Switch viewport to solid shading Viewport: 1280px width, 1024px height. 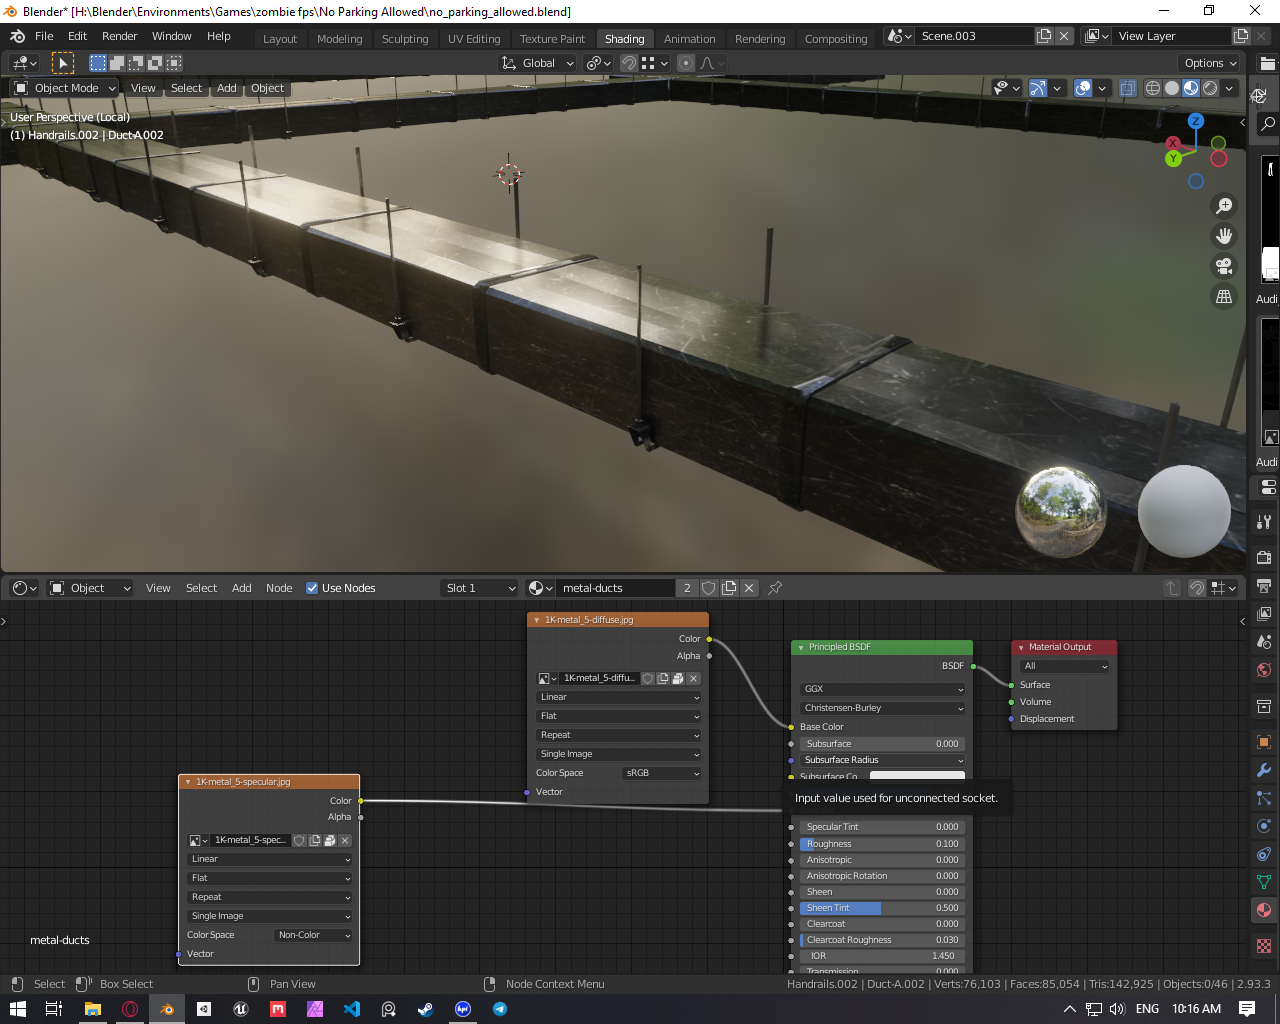[x=1172, y=88]
